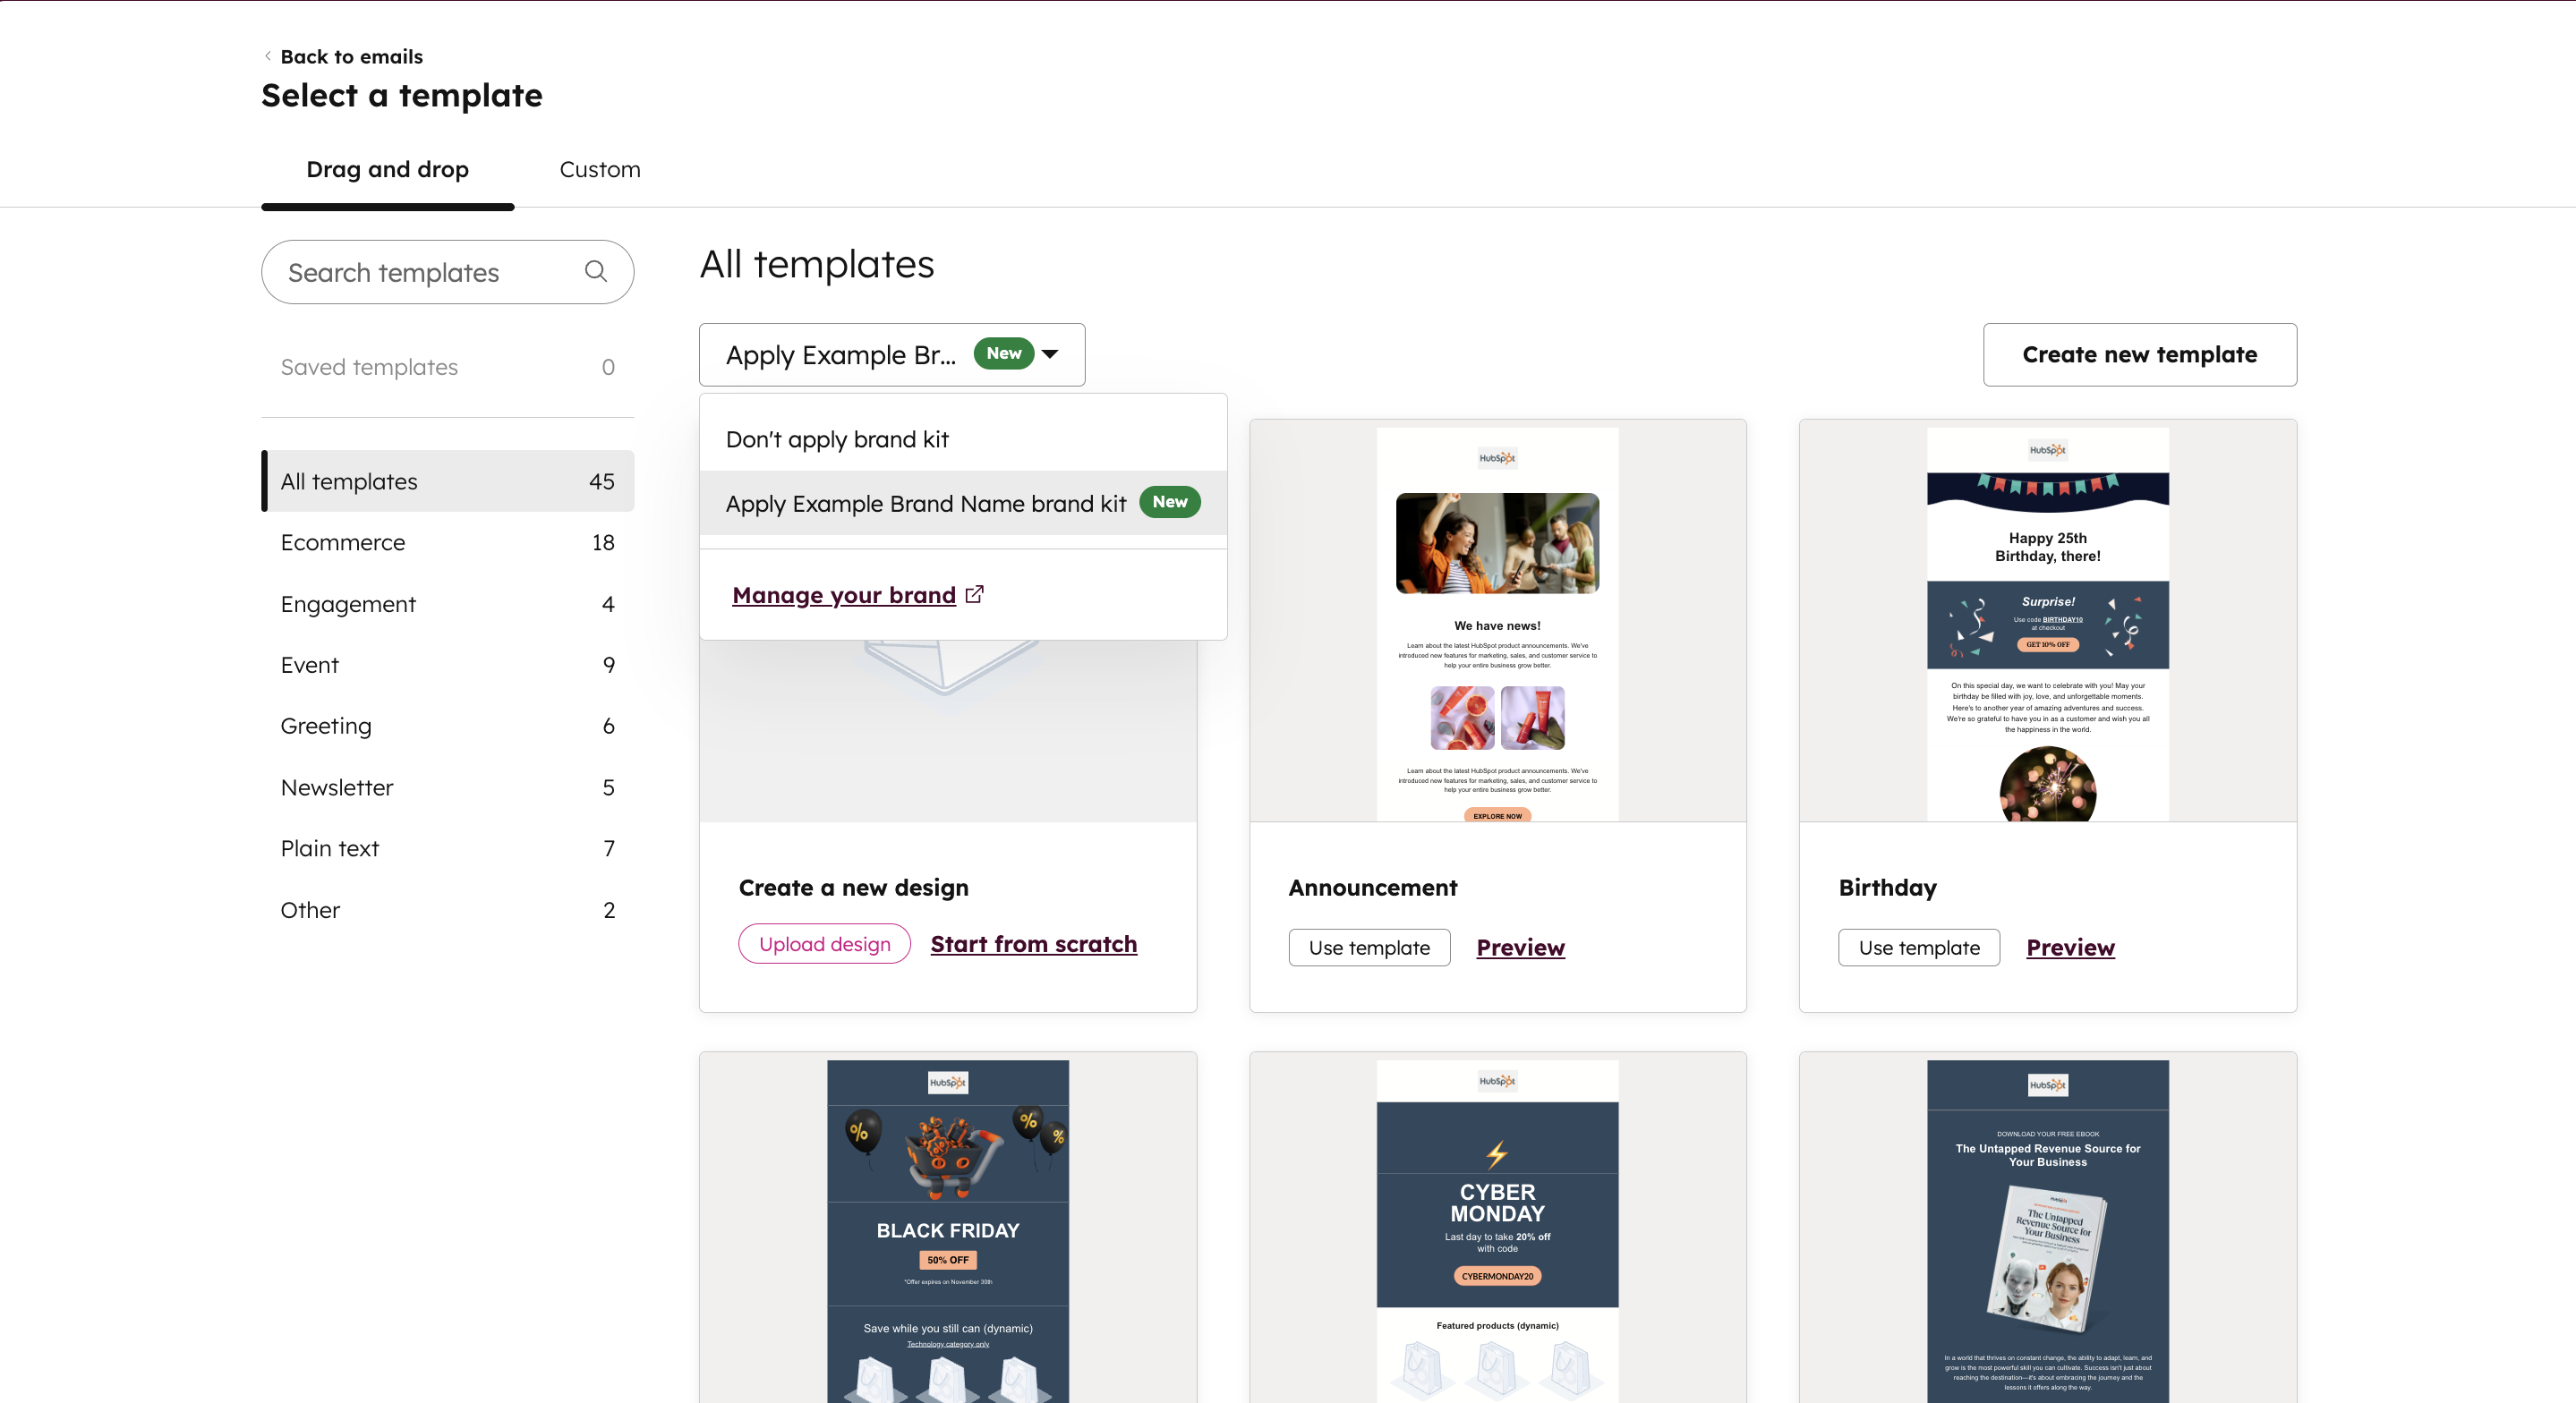Filter by Ecommerce category
The image size is (2576, 1403).
pyautogui.click(x=343, y=542)
